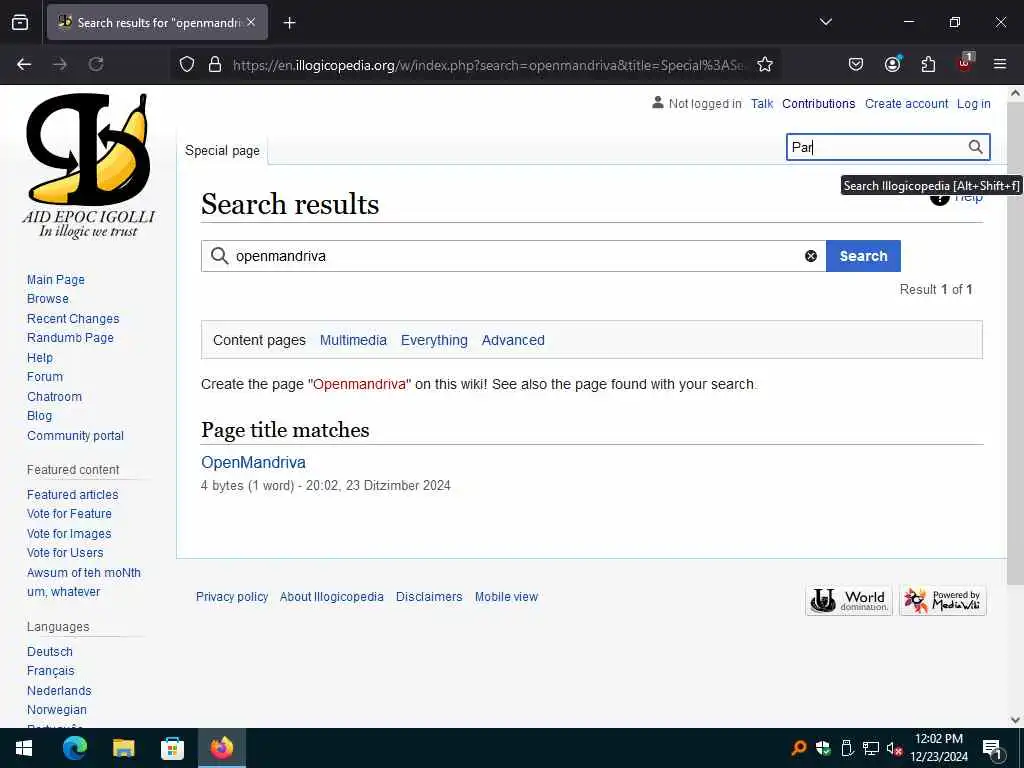Screen dimensions: 1024x768
Task: Switch language to Norwegian
Action: (57, 710)
